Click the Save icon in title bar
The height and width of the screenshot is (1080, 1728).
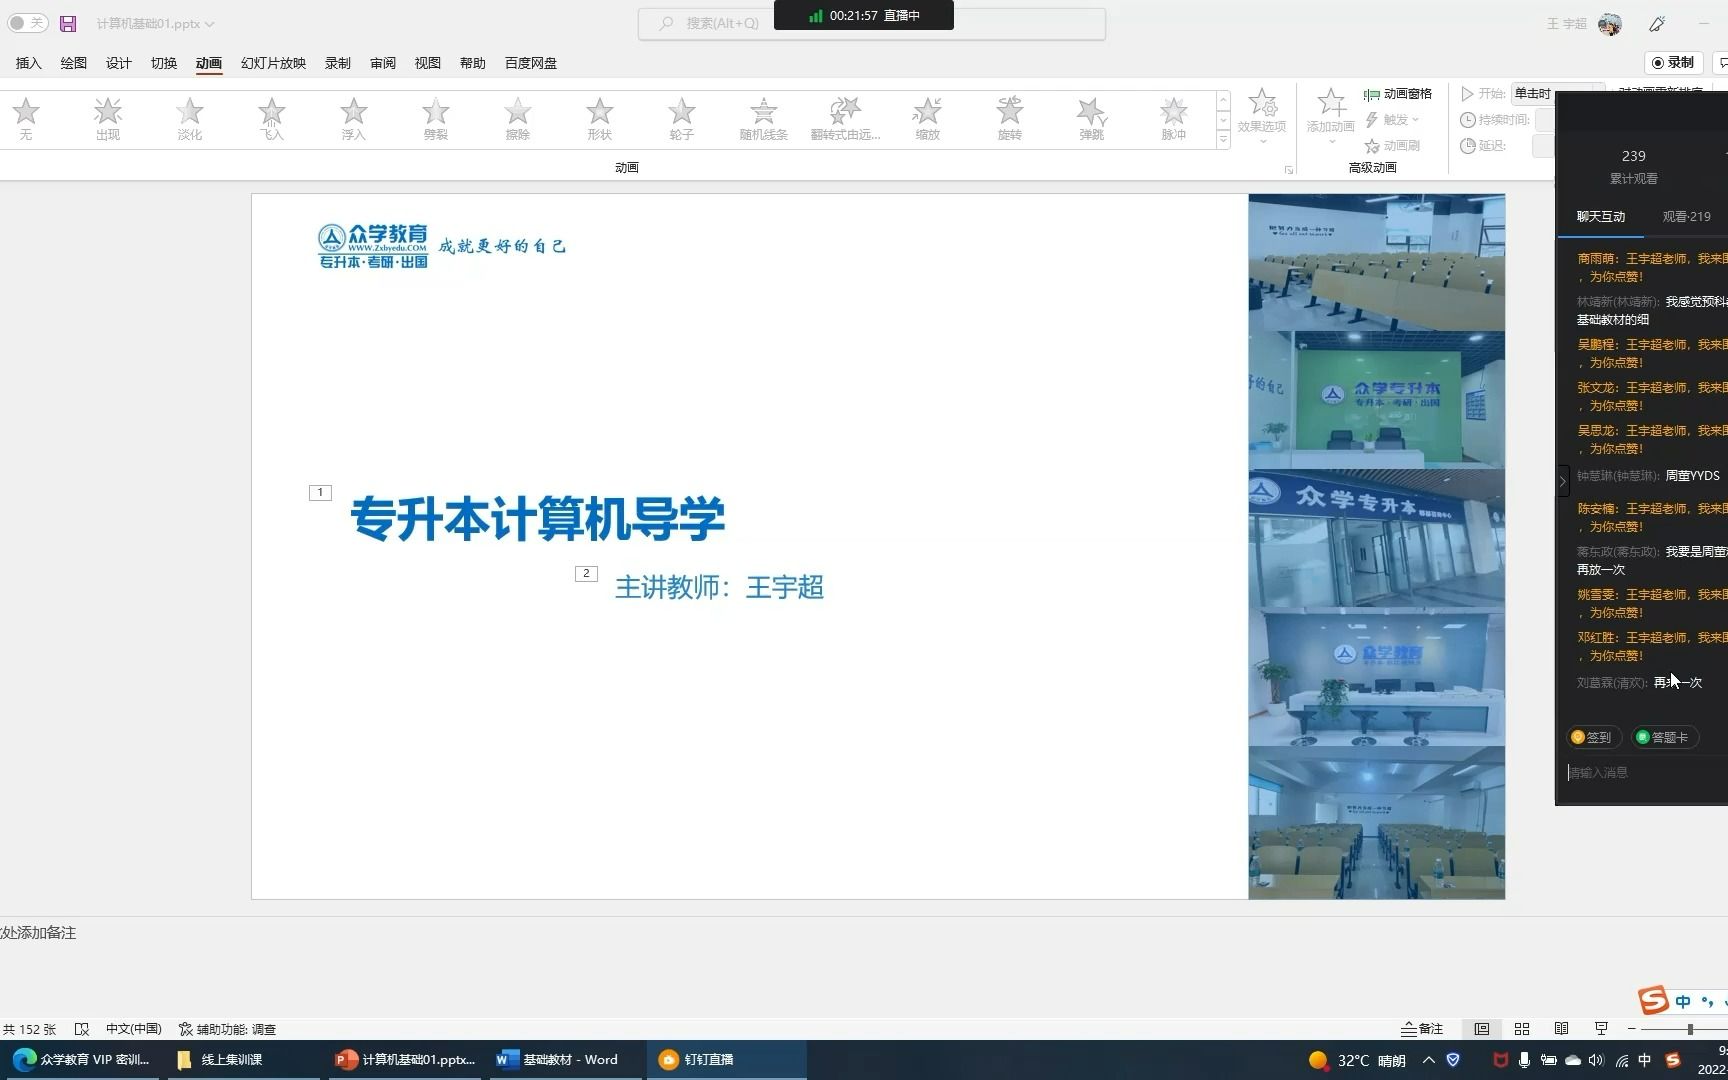(67, 22)
